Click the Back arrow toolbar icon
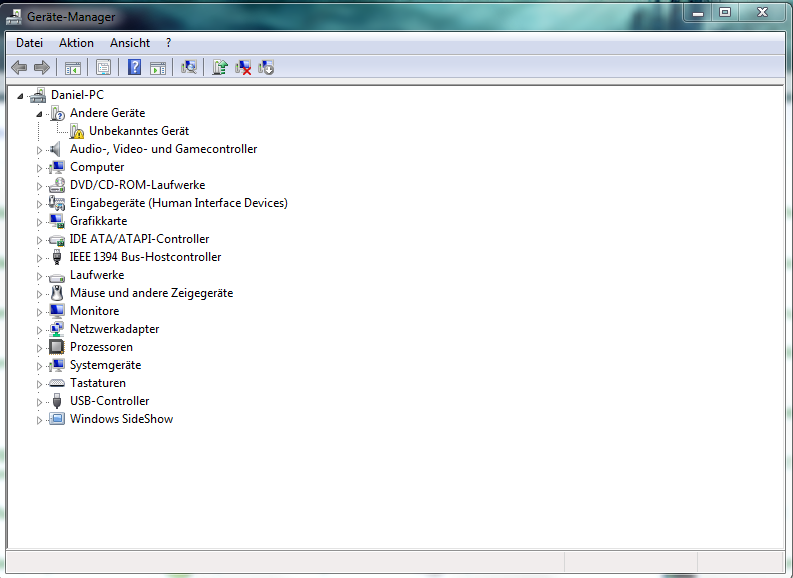 (19, 67)
